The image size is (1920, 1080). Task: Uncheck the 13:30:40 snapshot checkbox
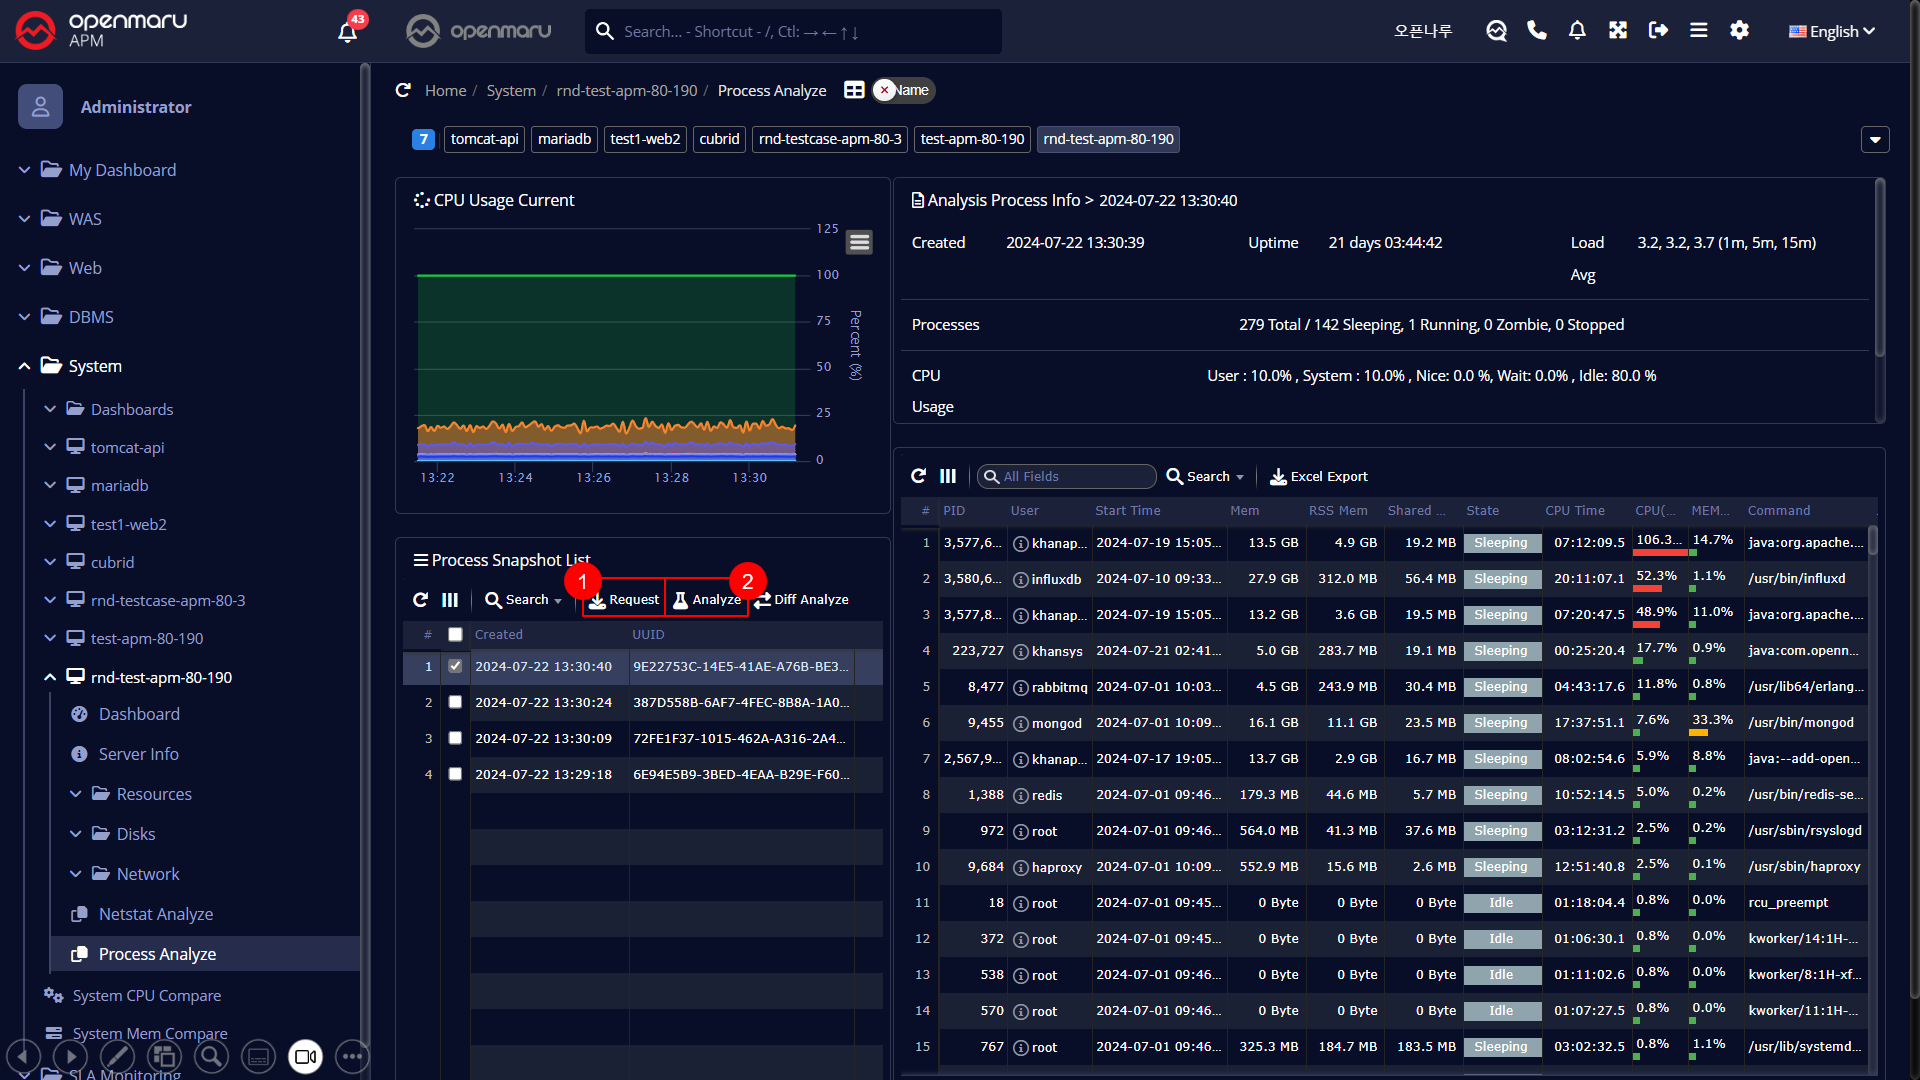coord(455,666)
